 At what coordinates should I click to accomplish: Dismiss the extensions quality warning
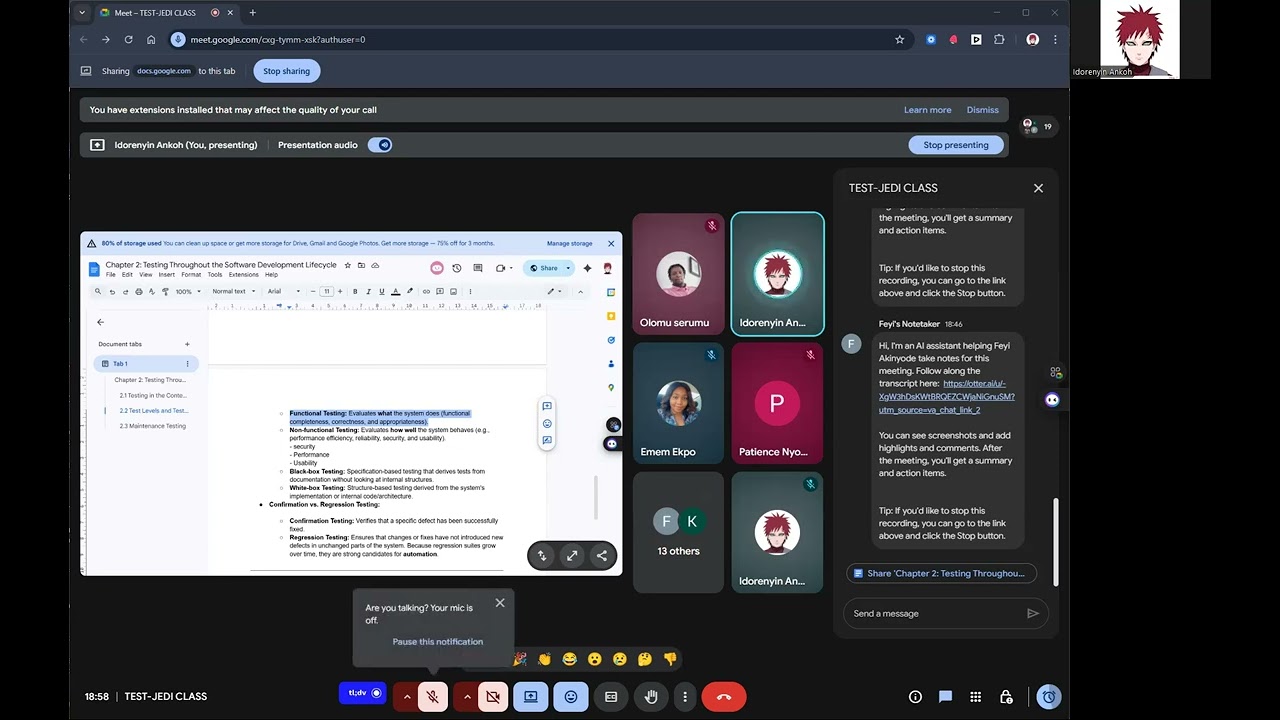click(983, 110)
